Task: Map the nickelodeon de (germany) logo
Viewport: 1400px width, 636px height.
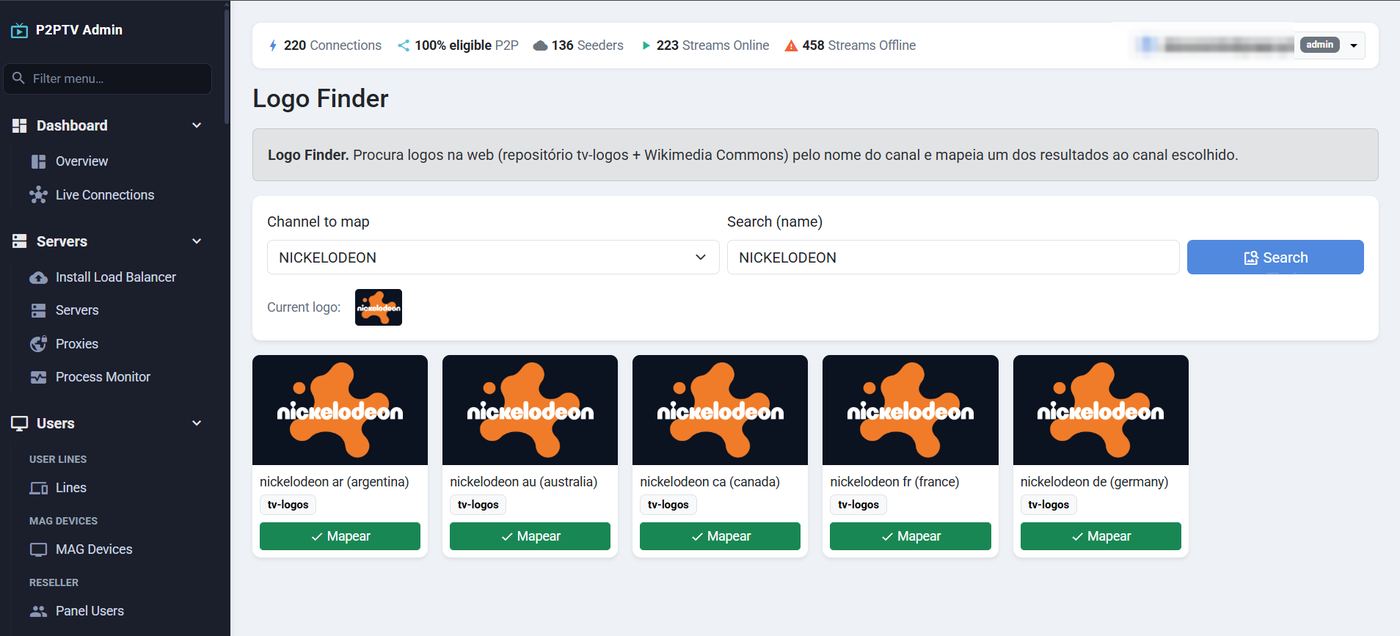Action: [x=1101, y=536]
